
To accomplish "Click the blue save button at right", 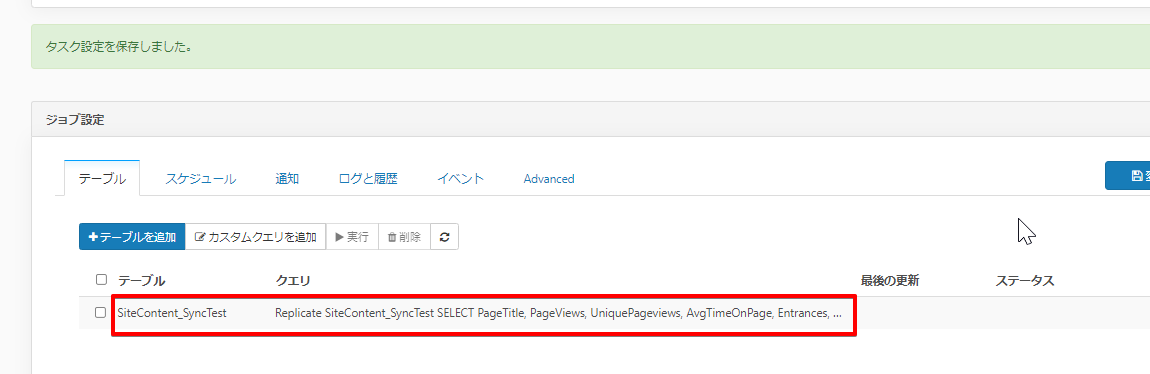I will 1127,175.
